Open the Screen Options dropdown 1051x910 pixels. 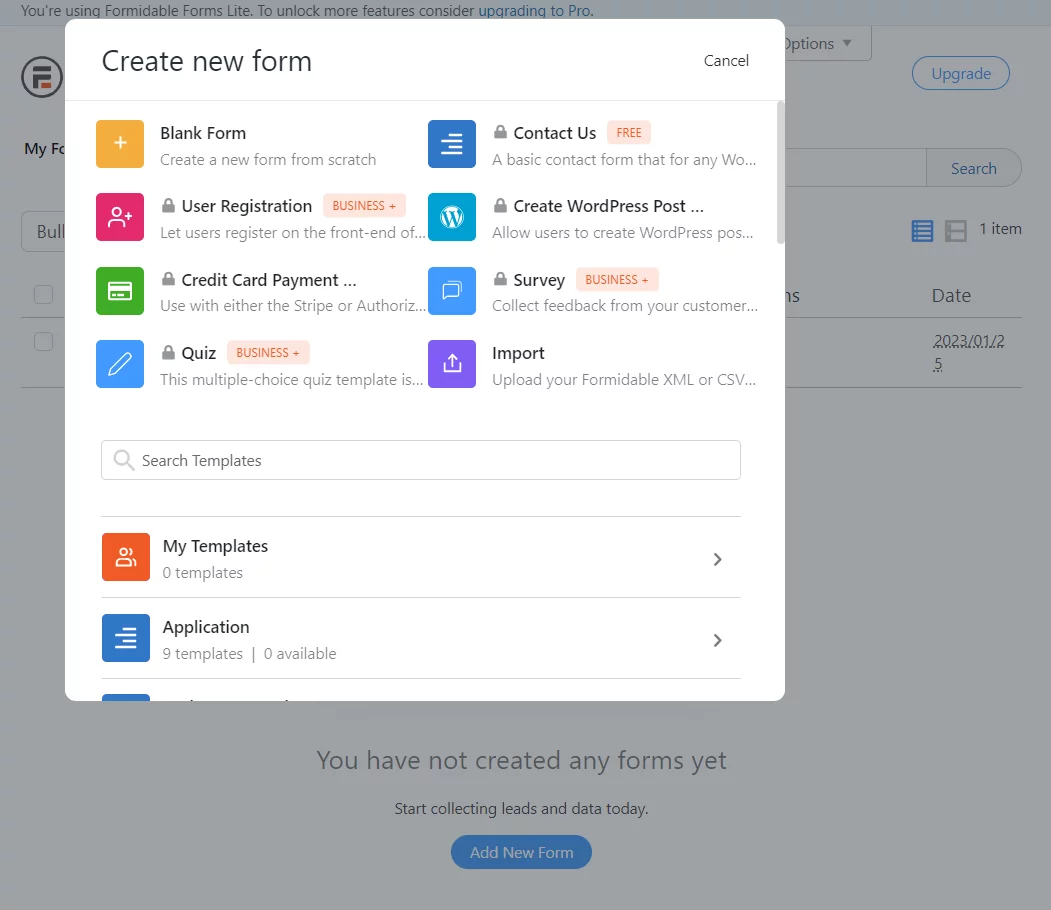tap(827, 44)
